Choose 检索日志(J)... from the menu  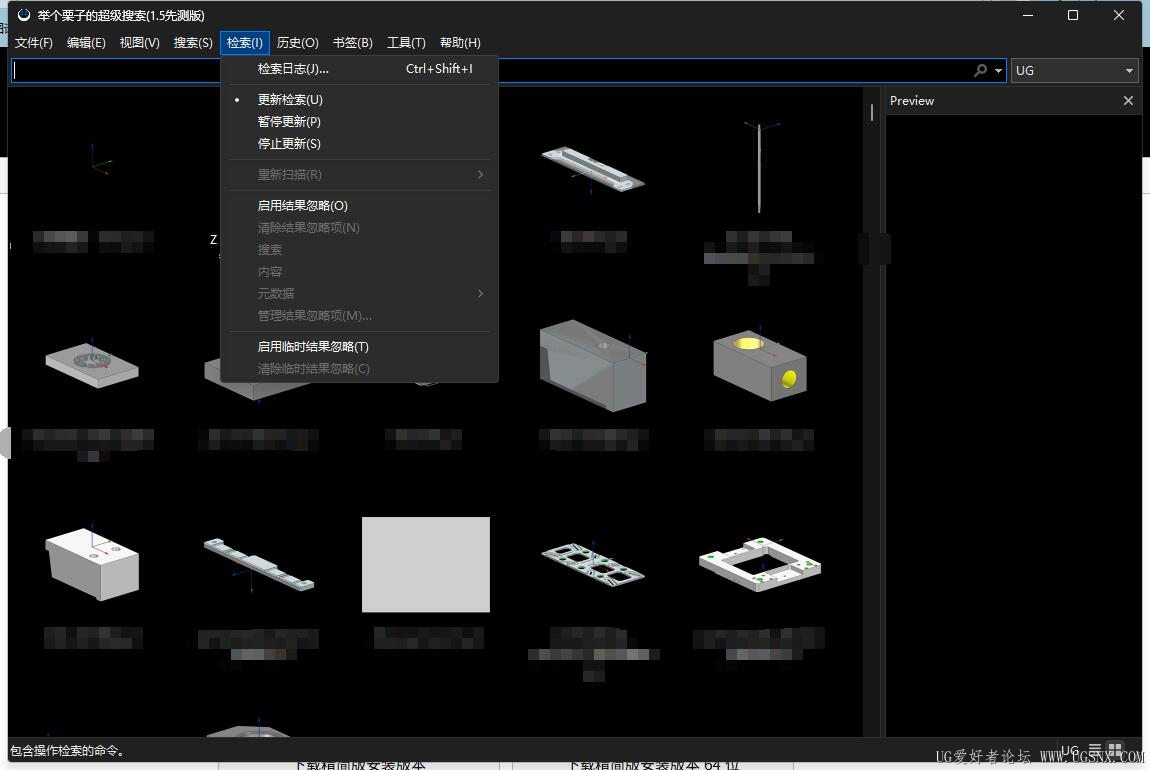pos(359,69)
